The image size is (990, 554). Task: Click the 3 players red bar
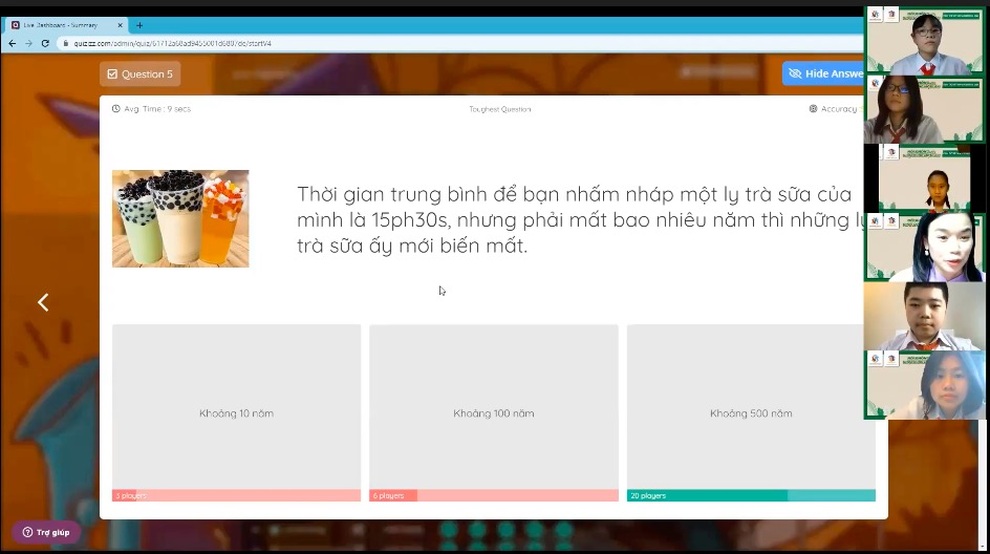tap(236, 496)
